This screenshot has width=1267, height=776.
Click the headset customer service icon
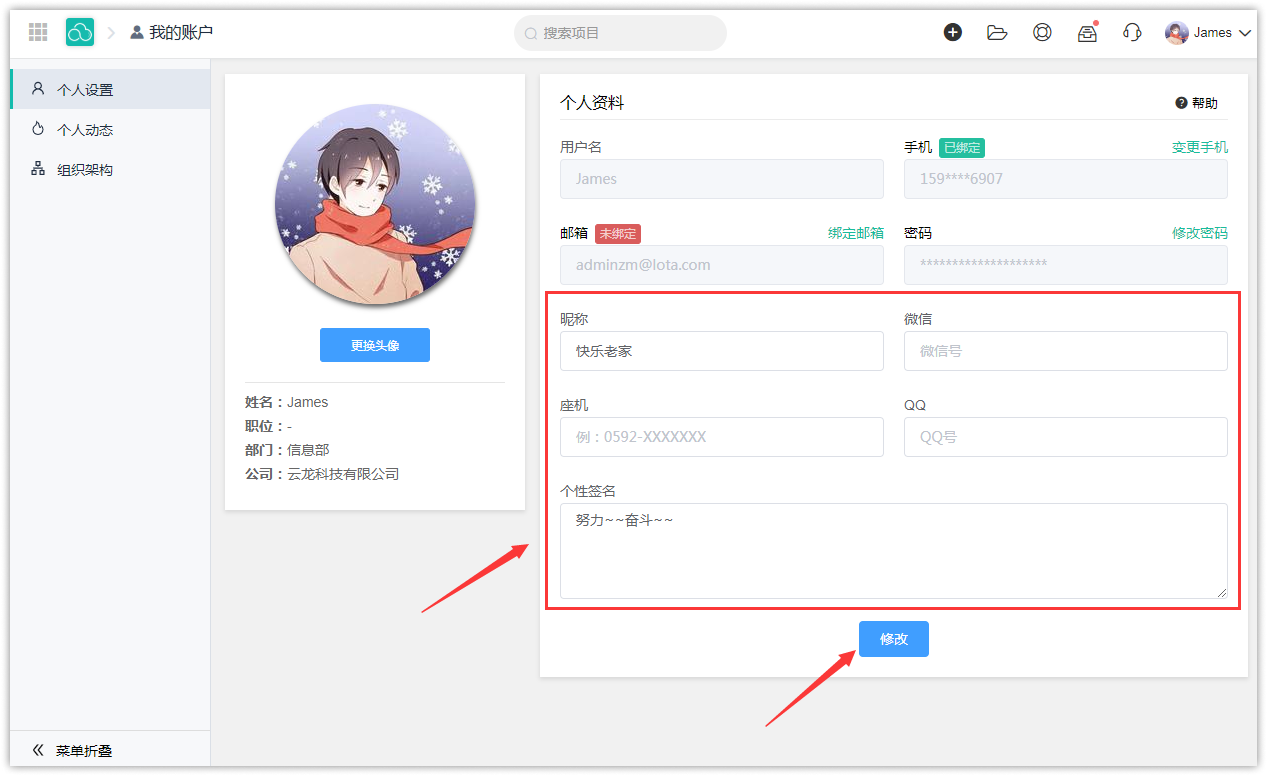click(1132, 32)
